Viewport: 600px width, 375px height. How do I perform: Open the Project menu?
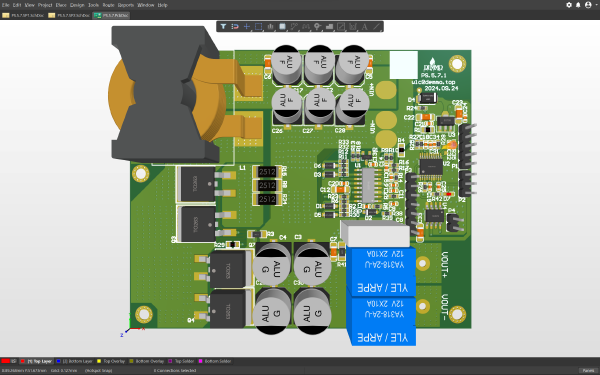pos(45,5)
